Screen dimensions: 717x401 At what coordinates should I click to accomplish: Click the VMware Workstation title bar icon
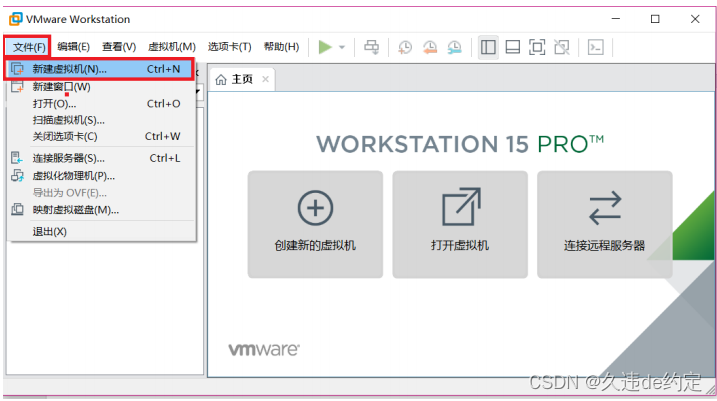pos(16,19)
